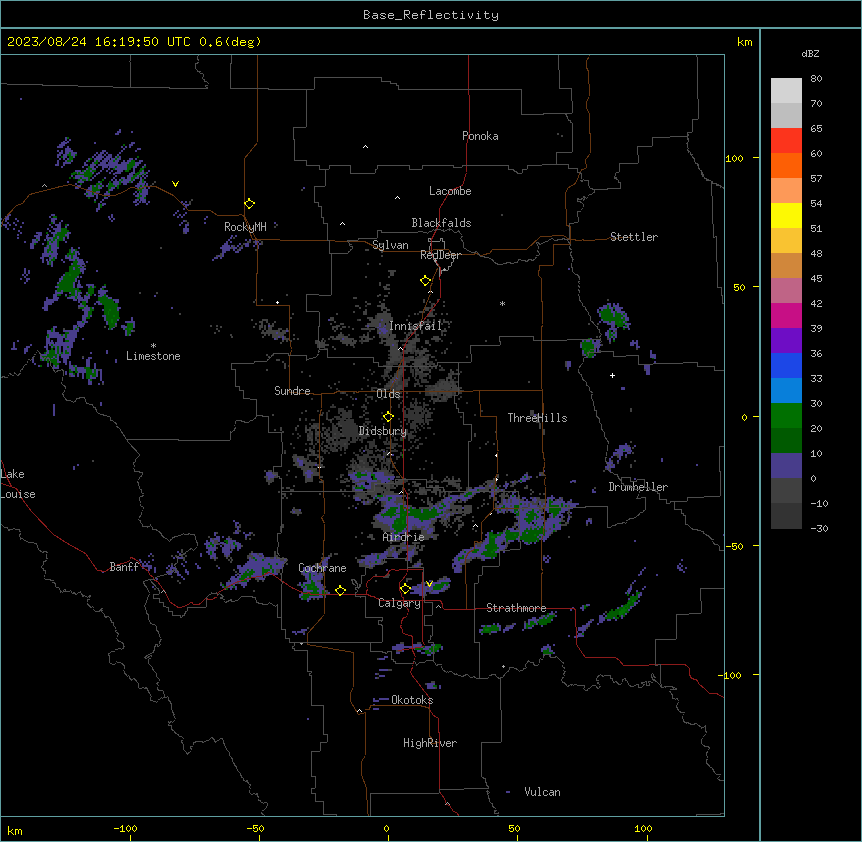Image resolution: width=862 pixels, height=842 pixels.
Task: Pick the yellow 54-51 dBZ legend color
Action: pos(786,215)
